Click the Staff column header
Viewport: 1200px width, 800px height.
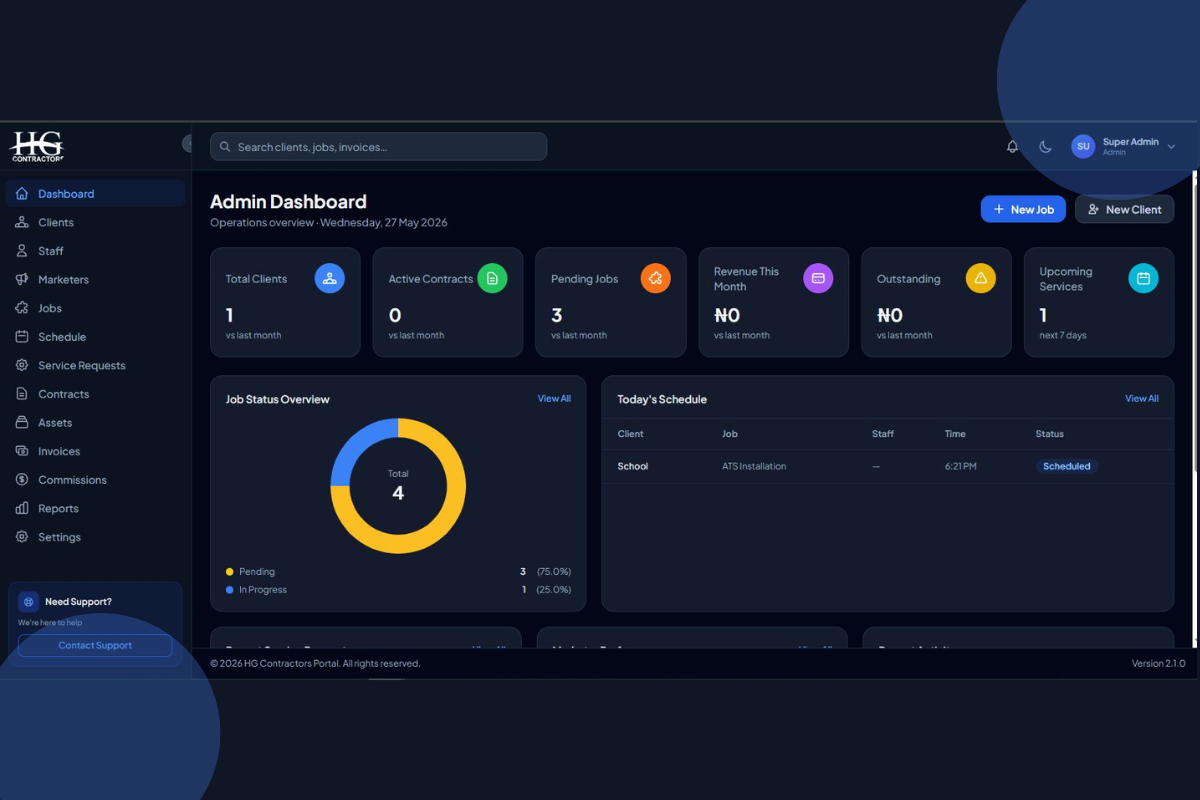[883, 434]
